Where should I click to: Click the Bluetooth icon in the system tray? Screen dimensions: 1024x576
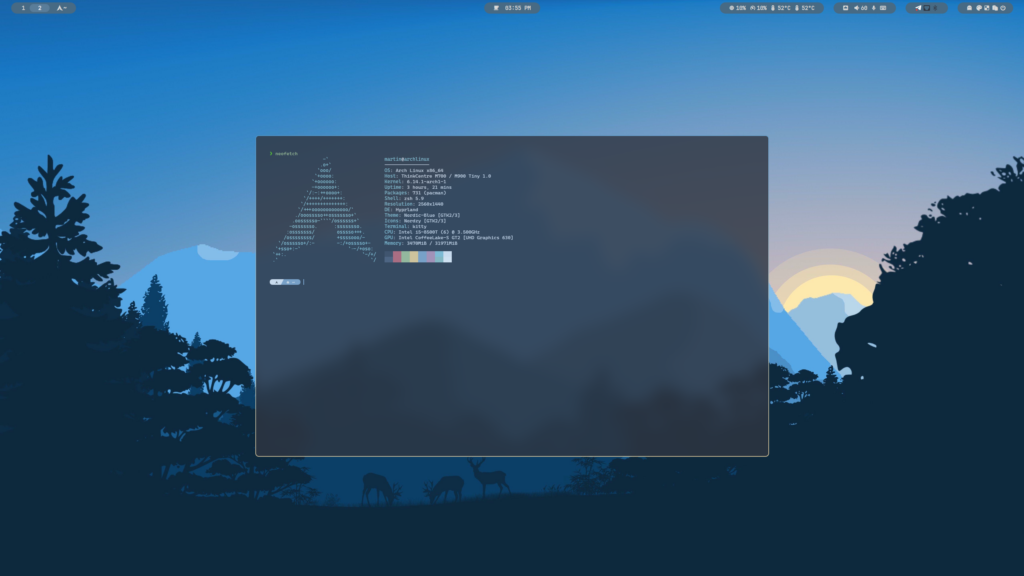(x=936, y=7)
